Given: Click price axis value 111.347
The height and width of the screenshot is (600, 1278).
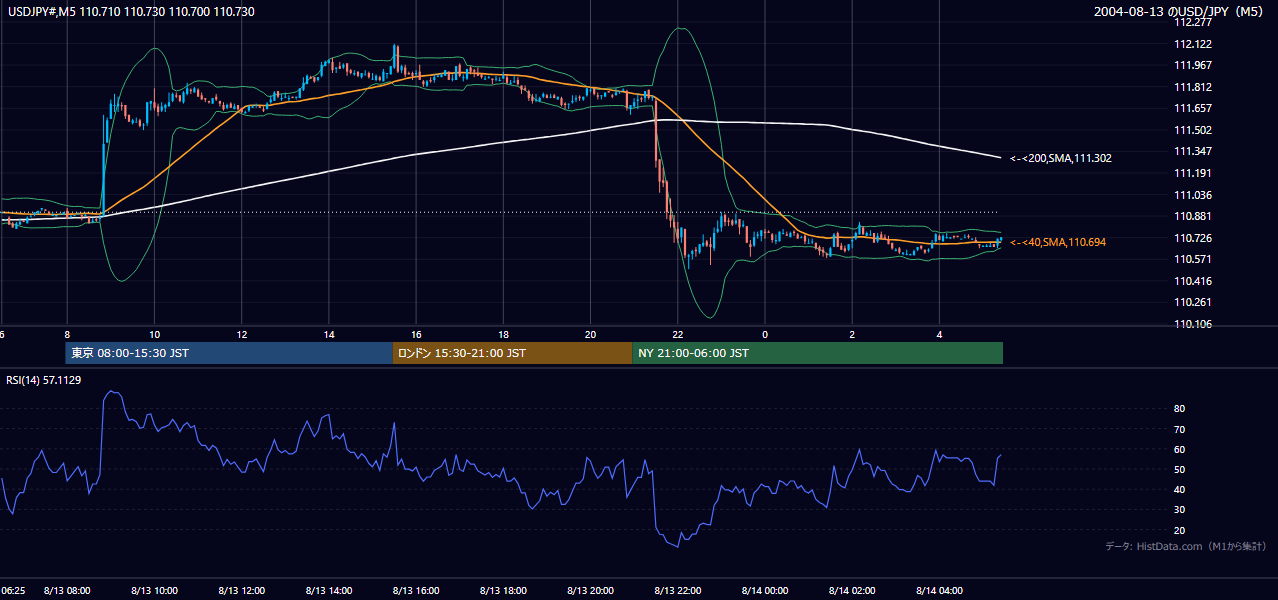Looking at the screenshot, I should (1194, 151).
